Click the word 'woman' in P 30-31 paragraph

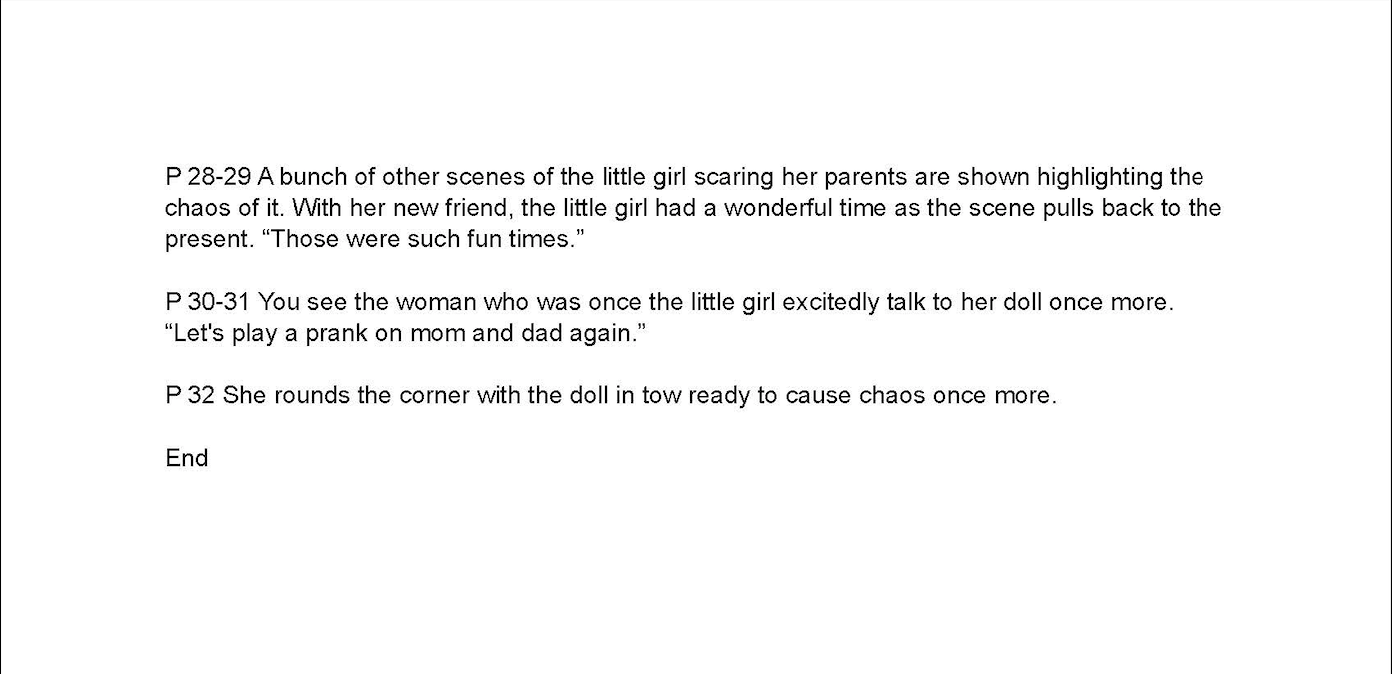436,302
